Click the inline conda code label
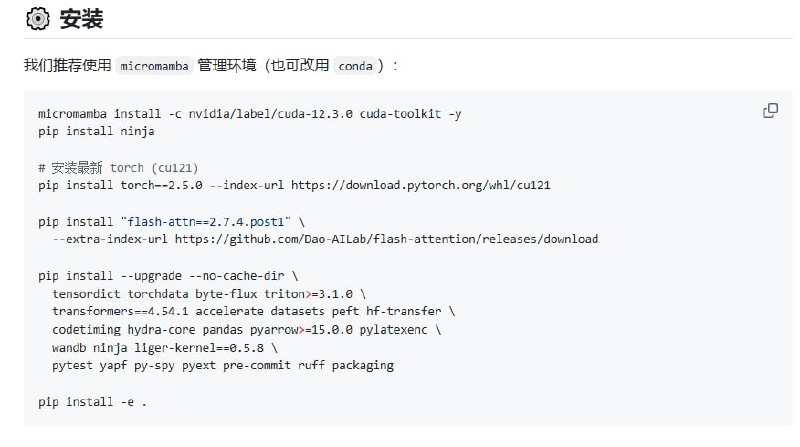Screen dimensions: 800x447 355,66
